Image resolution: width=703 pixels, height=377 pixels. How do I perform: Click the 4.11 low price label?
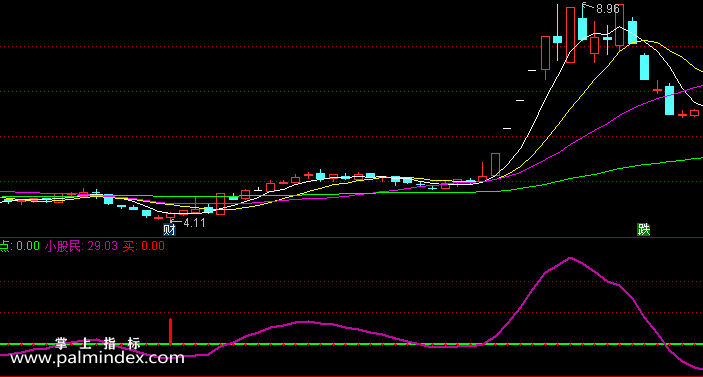point(194,223)
